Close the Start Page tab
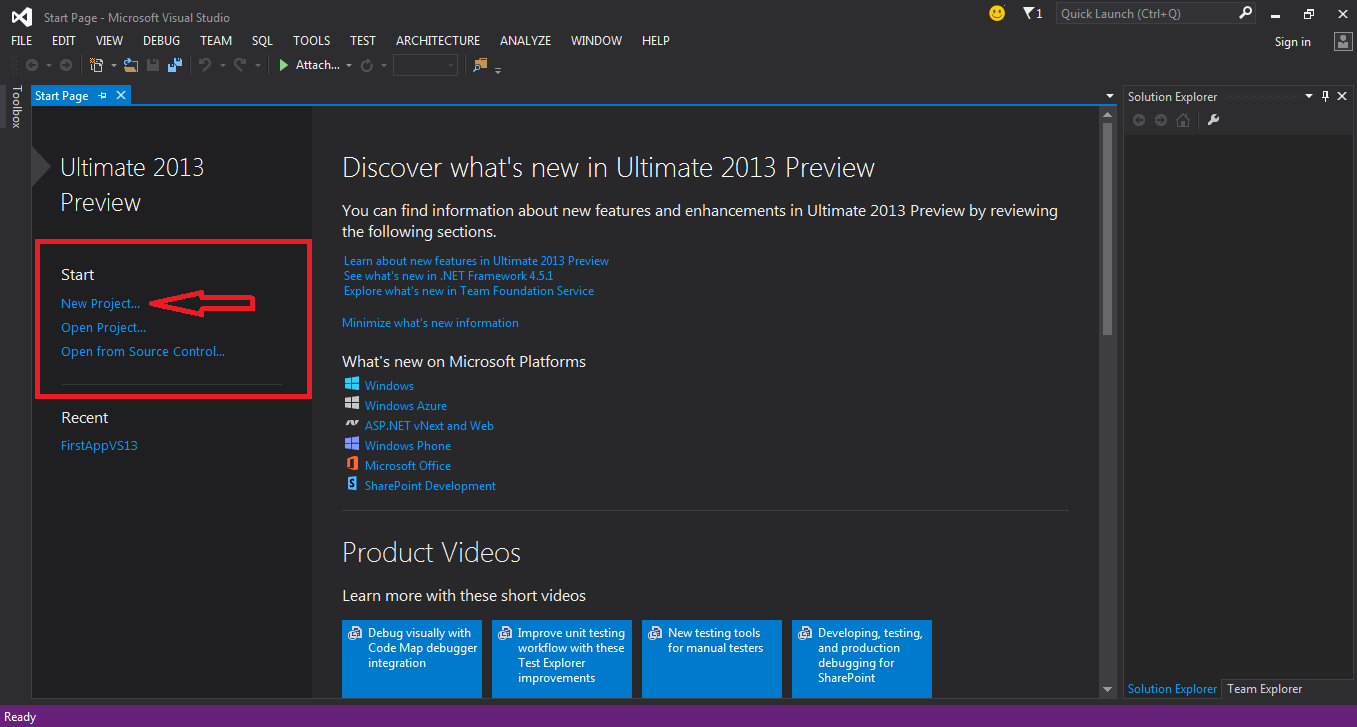The image size is (1357, 727). coord(121,95)
